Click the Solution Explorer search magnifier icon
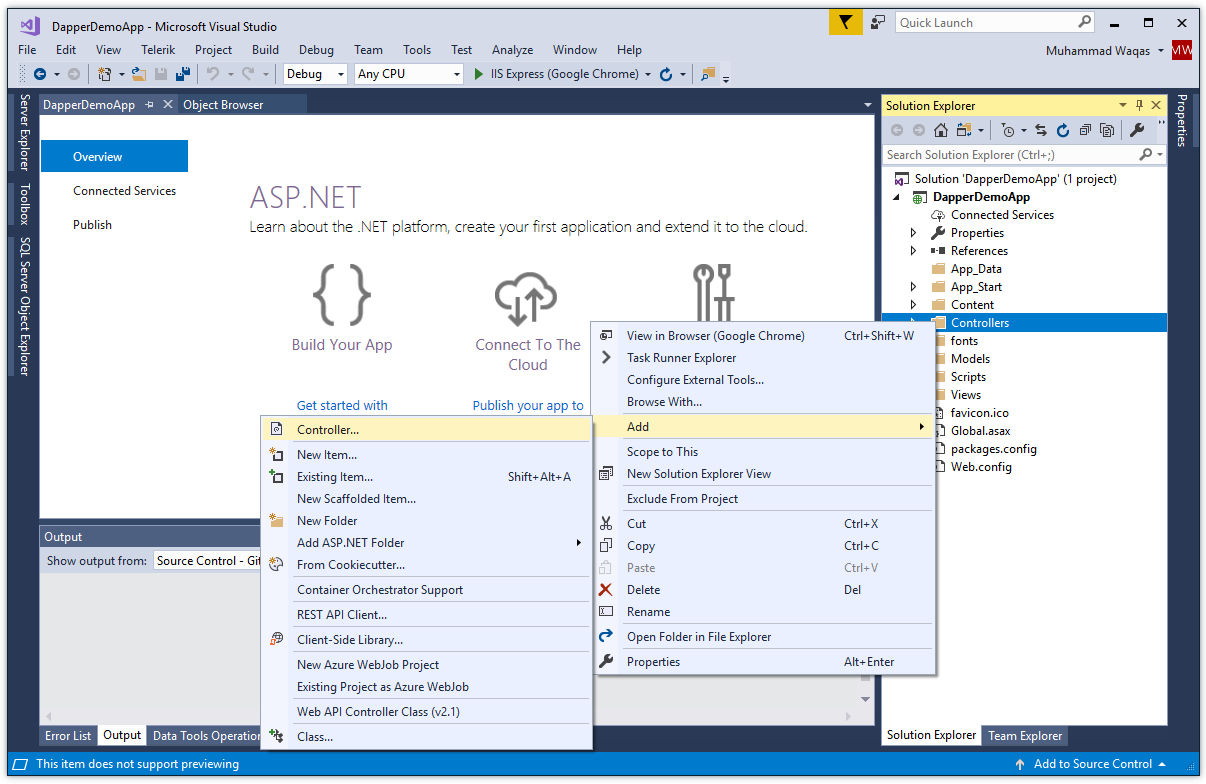1206x784 pixels. click(1146, 155)
